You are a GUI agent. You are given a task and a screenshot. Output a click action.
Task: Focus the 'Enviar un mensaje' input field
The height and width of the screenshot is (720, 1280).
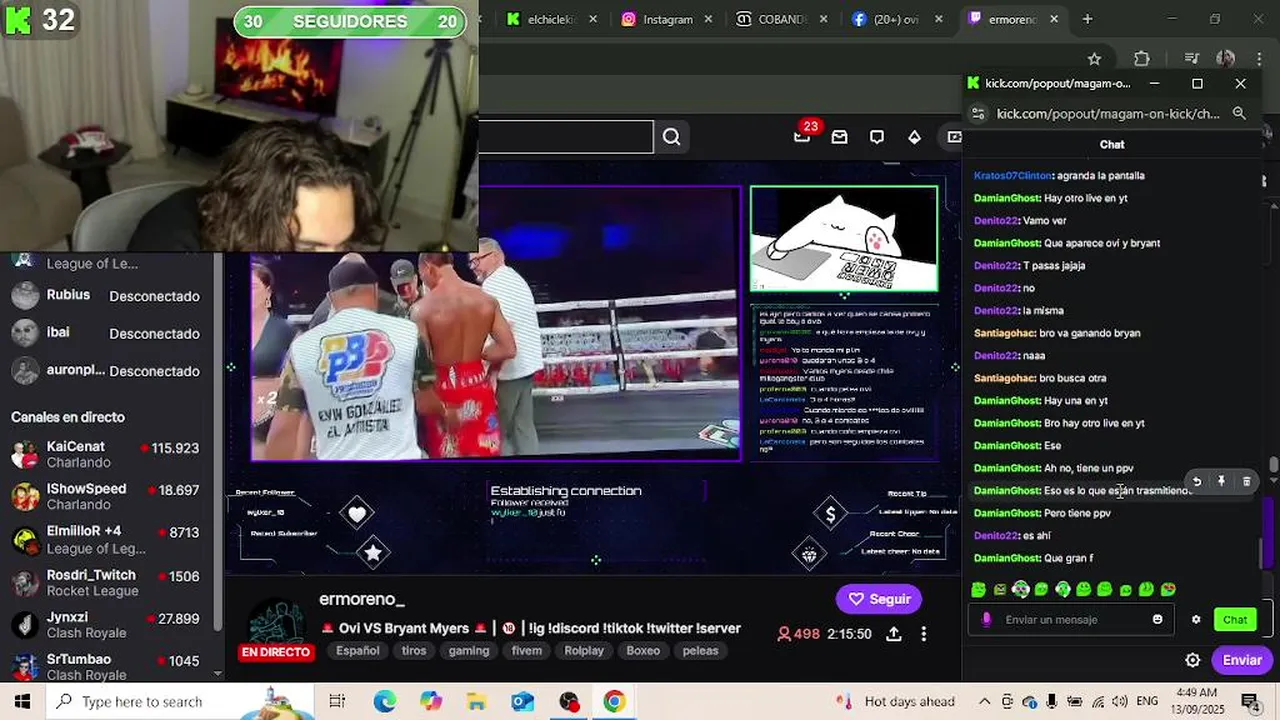[x=1071, y=619]
